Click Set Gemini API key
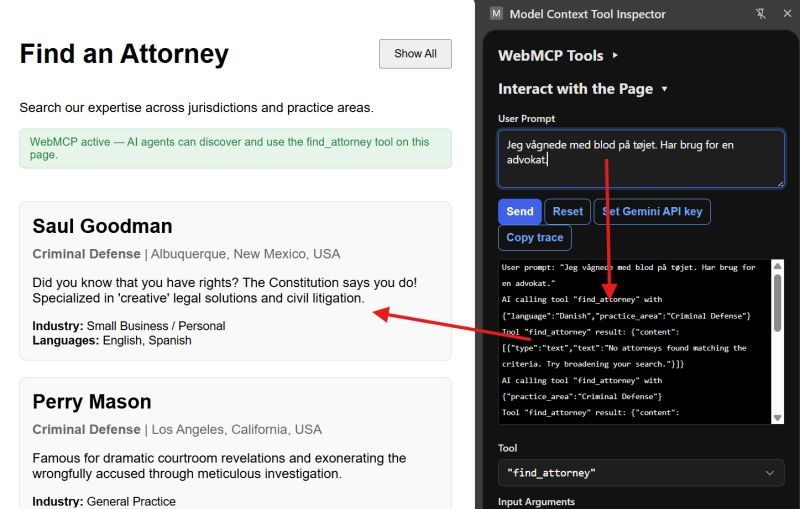800x509 pixels. click(652, 211)
